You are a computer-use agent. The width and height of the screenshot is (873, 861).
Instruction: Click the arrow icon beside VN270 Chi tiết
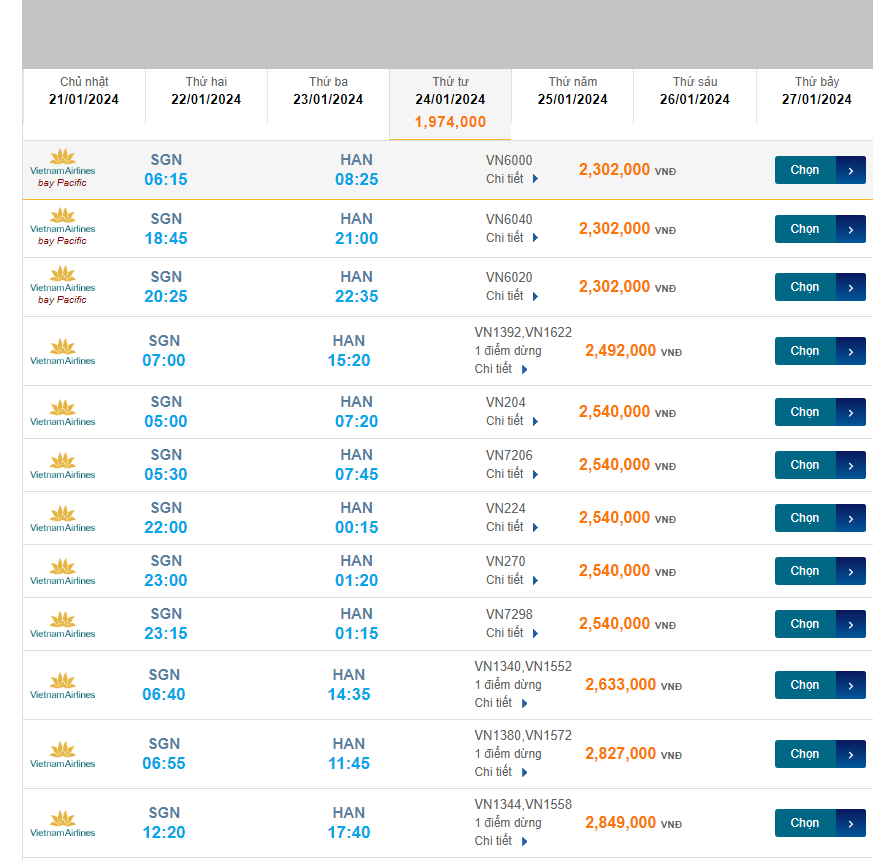[536, 580]
